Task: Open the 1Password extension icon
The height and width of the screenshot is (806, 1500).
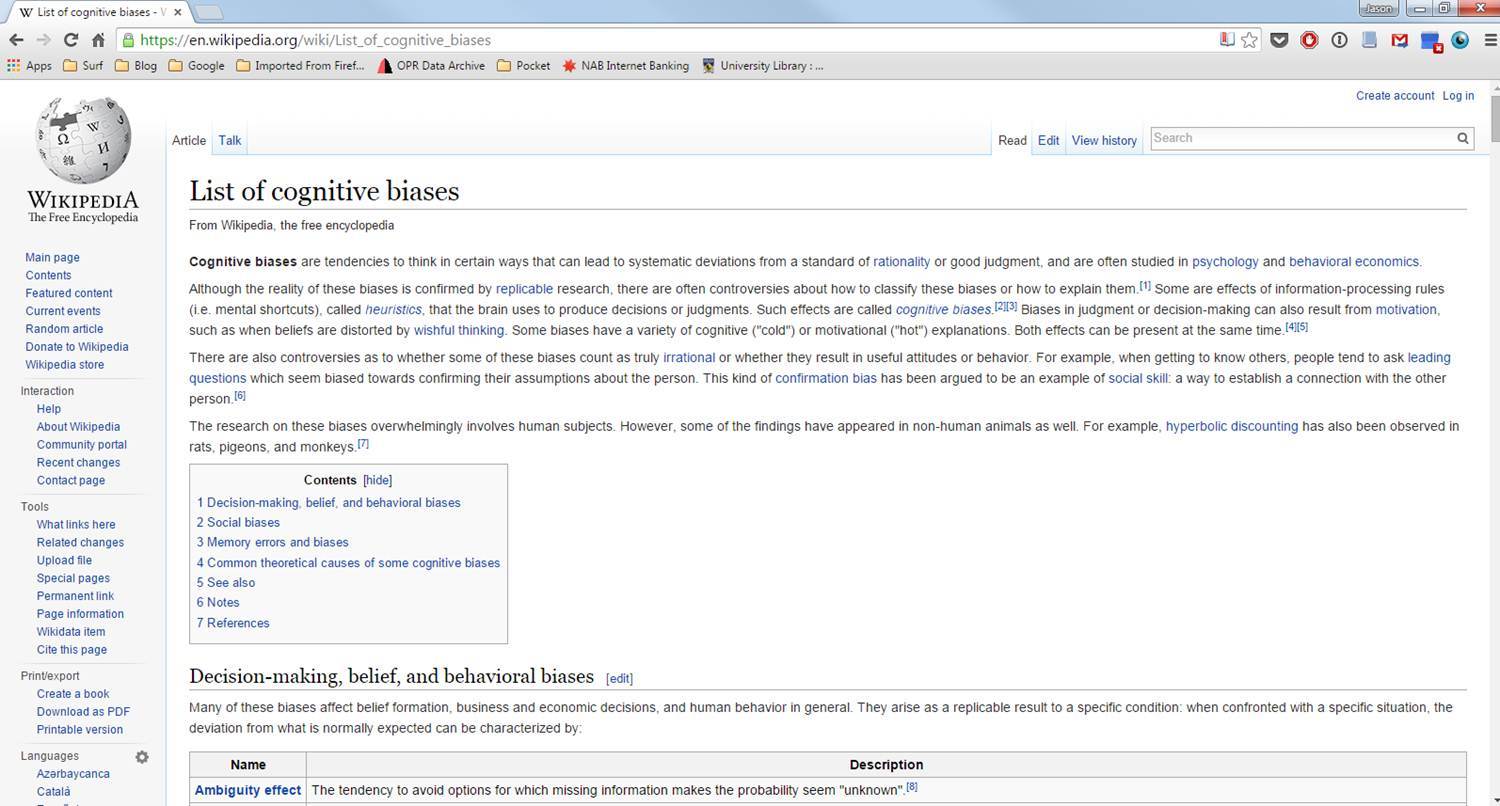Action: (x=1338, y=40)
